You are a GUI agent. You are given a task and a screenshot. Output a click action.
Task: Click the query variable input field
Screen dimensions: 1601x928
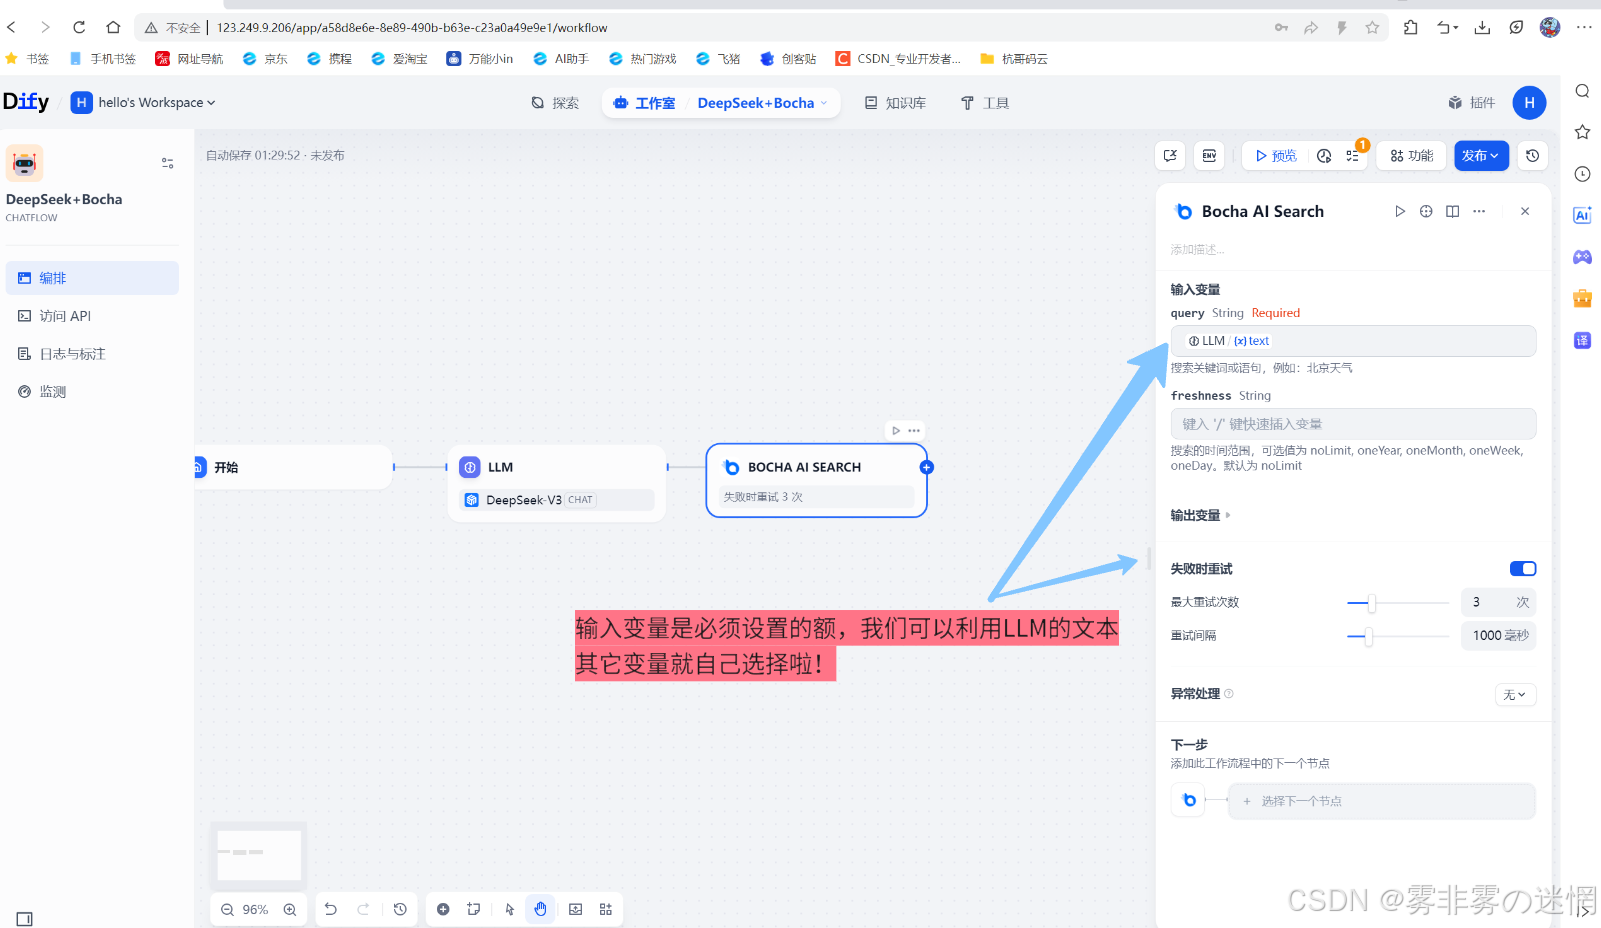(1353, 341)
